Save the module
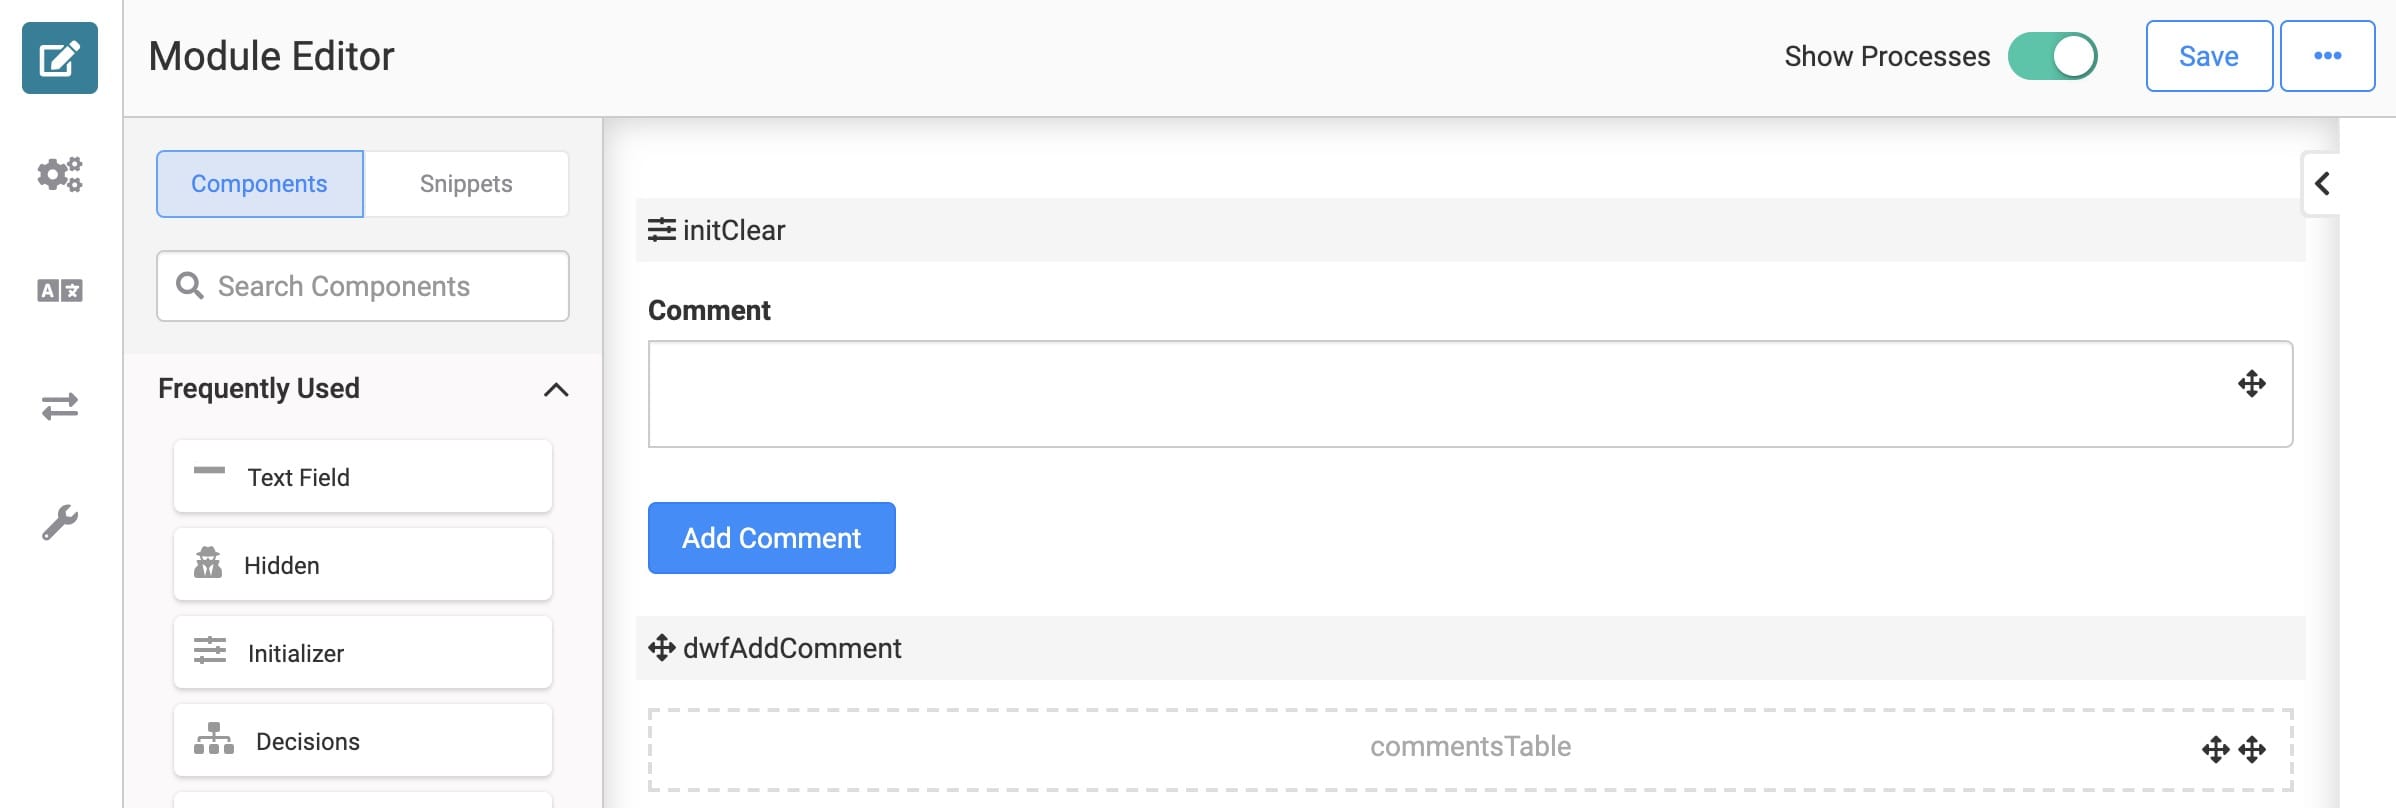The height and width of the screenshot is (808, 2396). 2209,56
